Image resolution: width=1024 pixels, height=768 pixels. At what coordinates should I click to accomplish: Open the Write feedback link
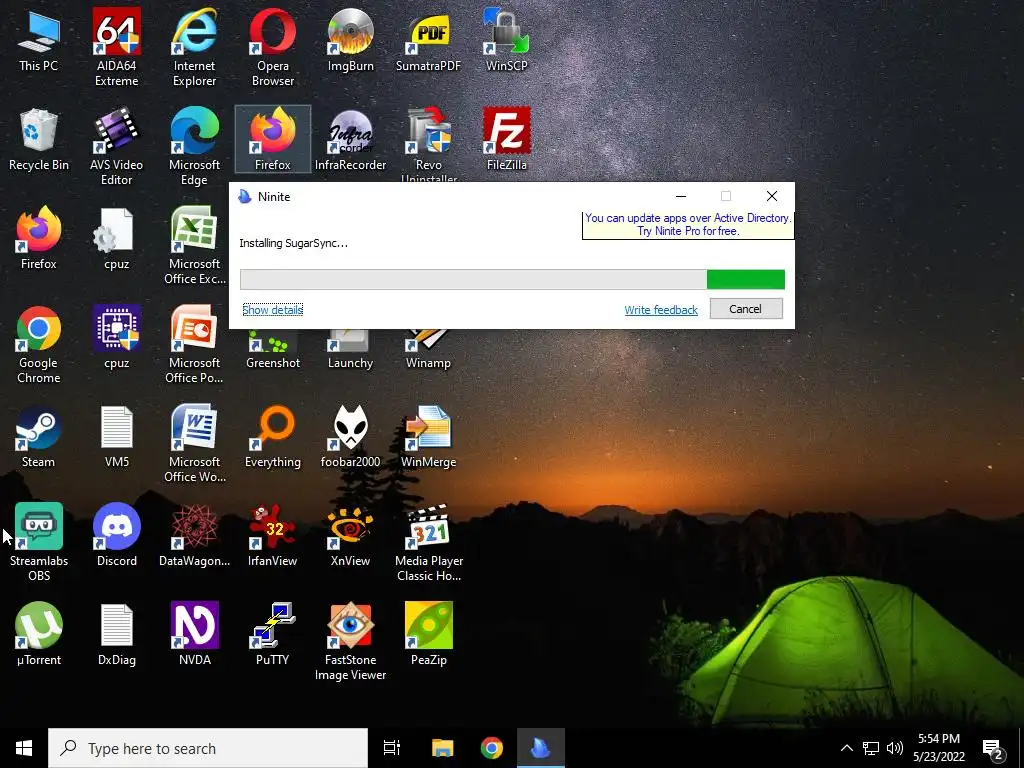(x=661, y=310)
